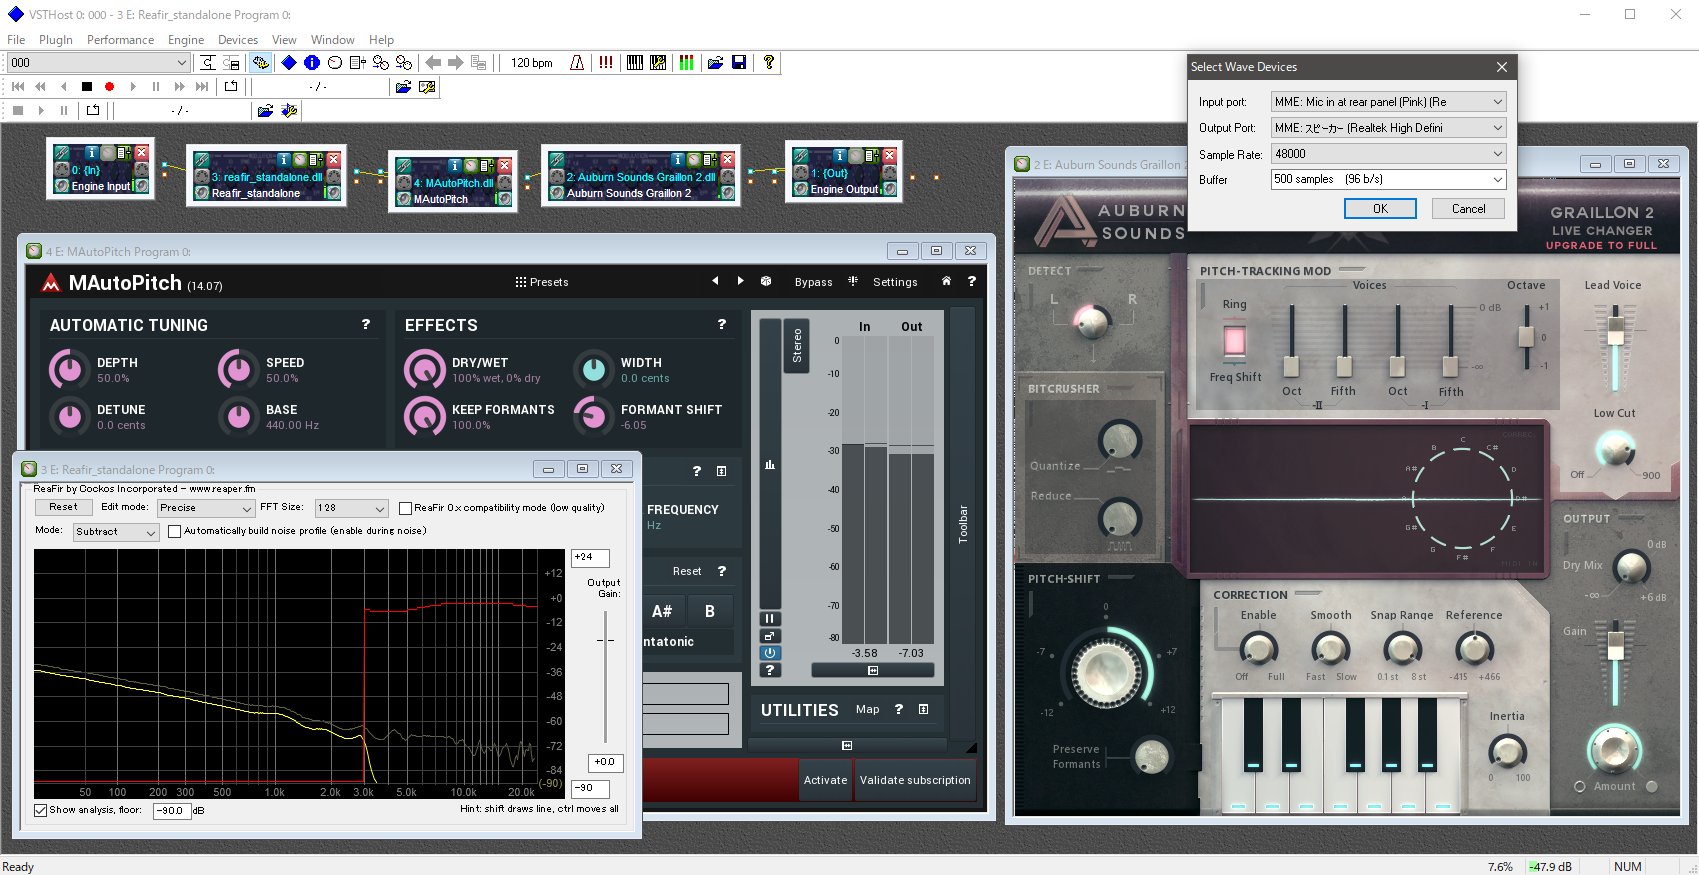Click the dice random preset icon in MAutoPitch
1699x875 pixels.
coord(766,281)
